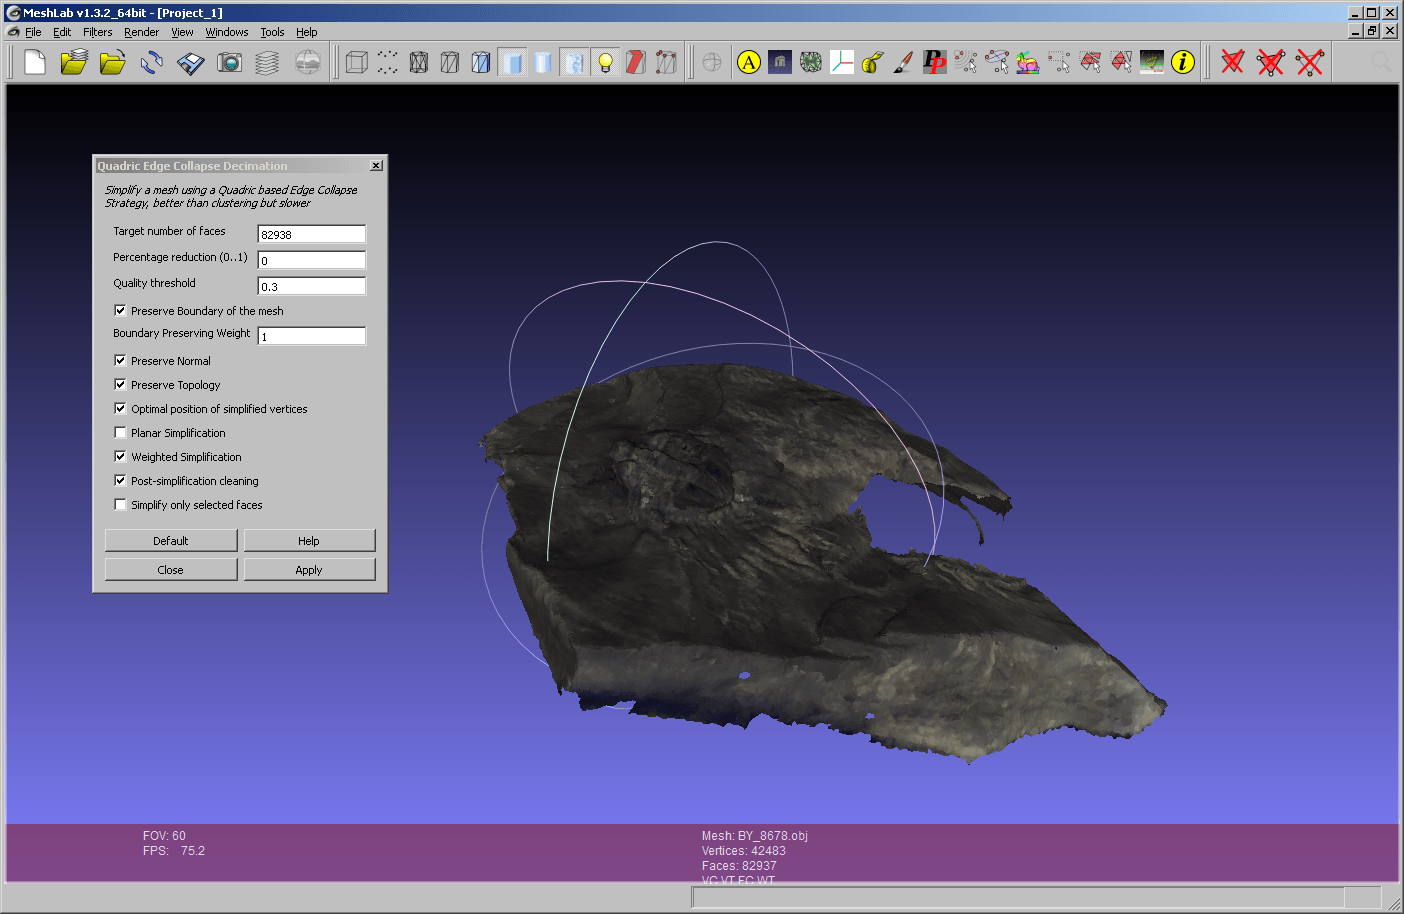Click the camera Snapshot icon
The width and height of the screenshot is (1404, 914).
tap(229, 63)
